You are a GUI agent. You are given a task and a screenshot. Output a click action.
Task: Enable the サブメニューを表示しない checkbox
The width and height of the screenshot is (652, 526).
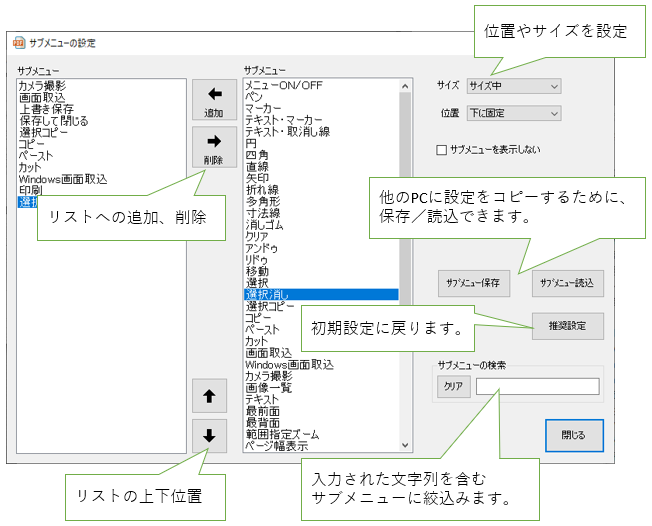tap(442, 151)
